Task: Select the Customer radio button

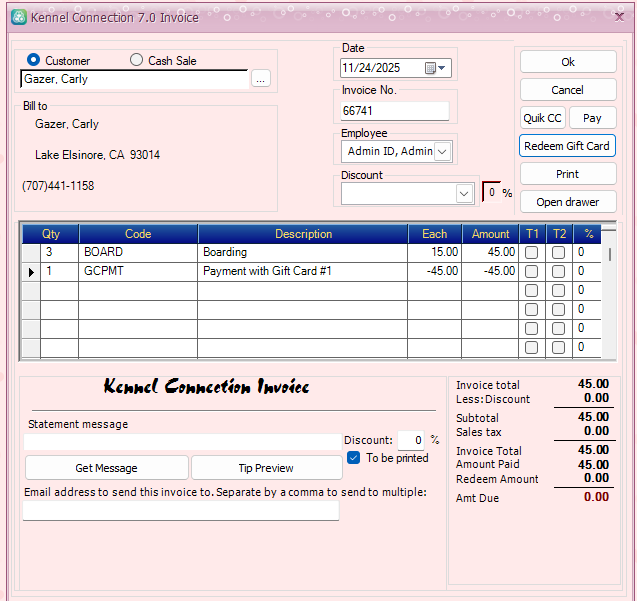Action: [34, 60]
